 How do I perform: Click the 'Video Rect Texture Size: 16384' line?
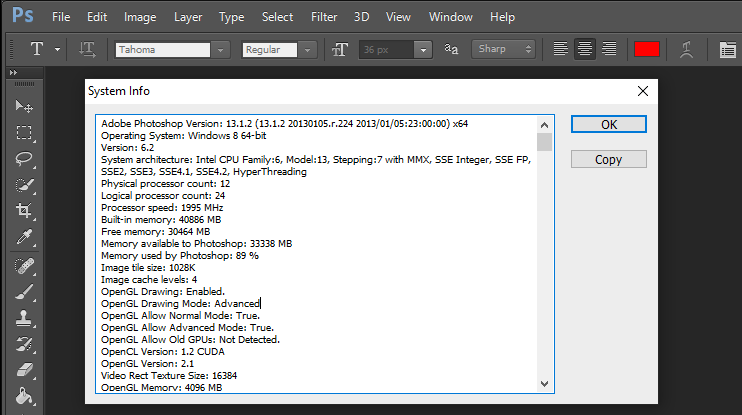pyautogui.click(x=169, y=376)
